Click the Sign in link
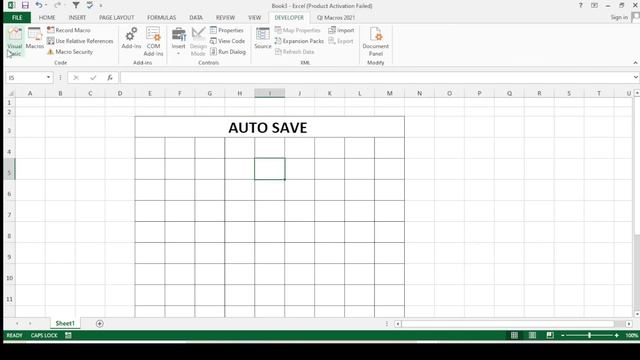Viewport: 640px width, 360px height. pyautogui.click(x=619, y=17)
